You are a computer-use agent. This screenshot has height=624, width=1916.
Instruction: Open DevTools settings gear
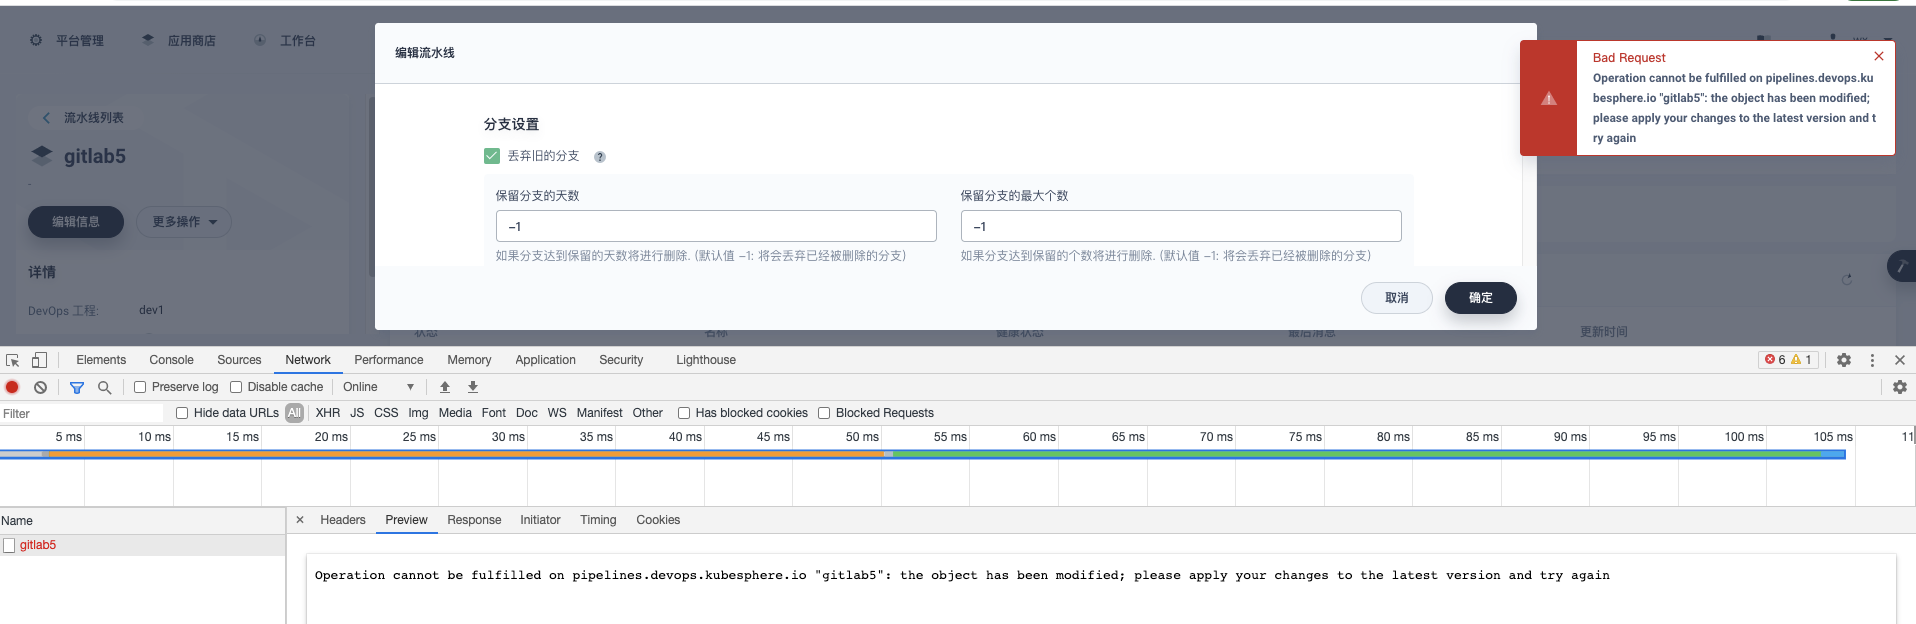click(1844, 360)
